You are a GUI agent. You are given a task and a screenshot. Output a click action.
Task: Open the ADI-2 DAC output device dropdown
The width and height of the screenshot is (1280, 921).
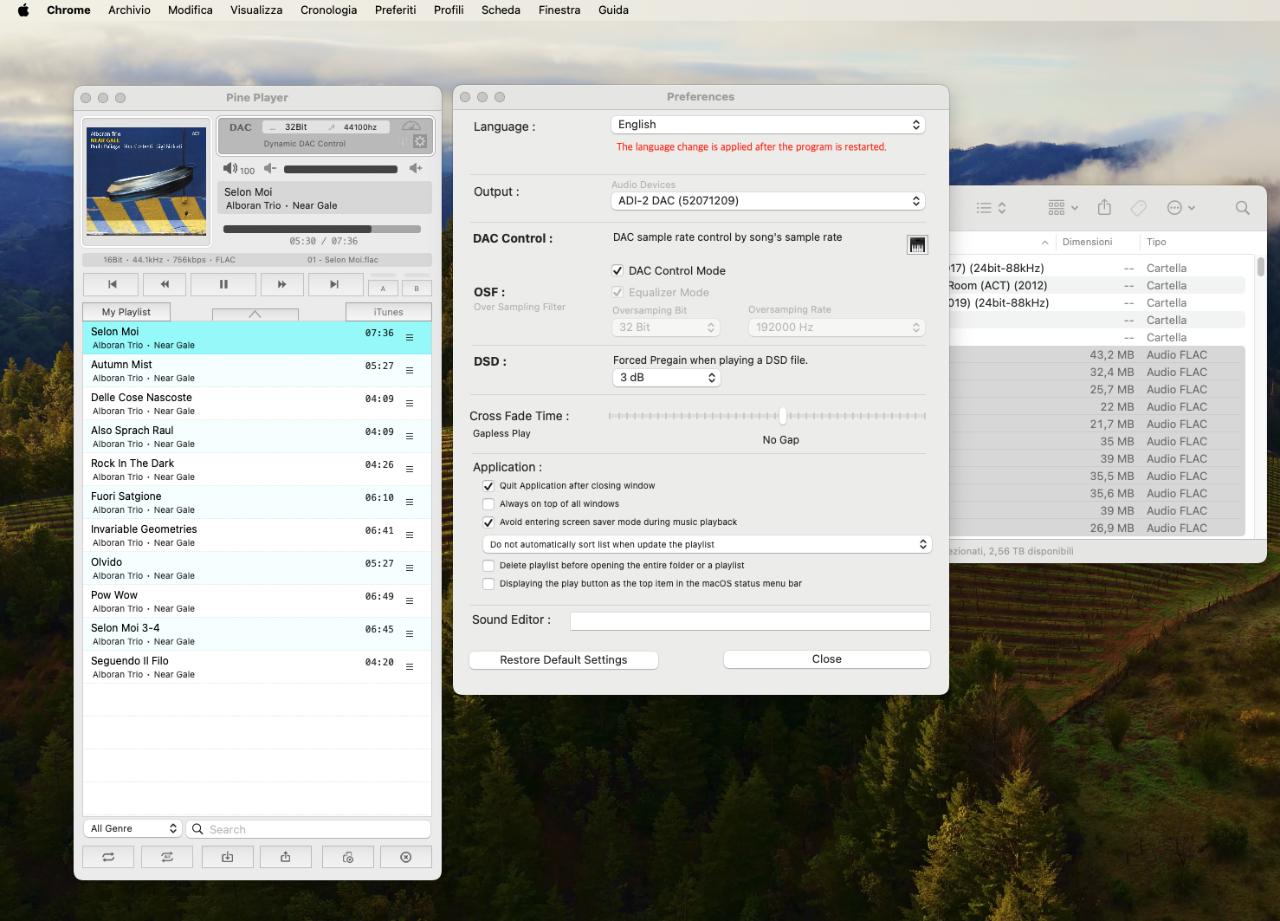tap(768, 201)
